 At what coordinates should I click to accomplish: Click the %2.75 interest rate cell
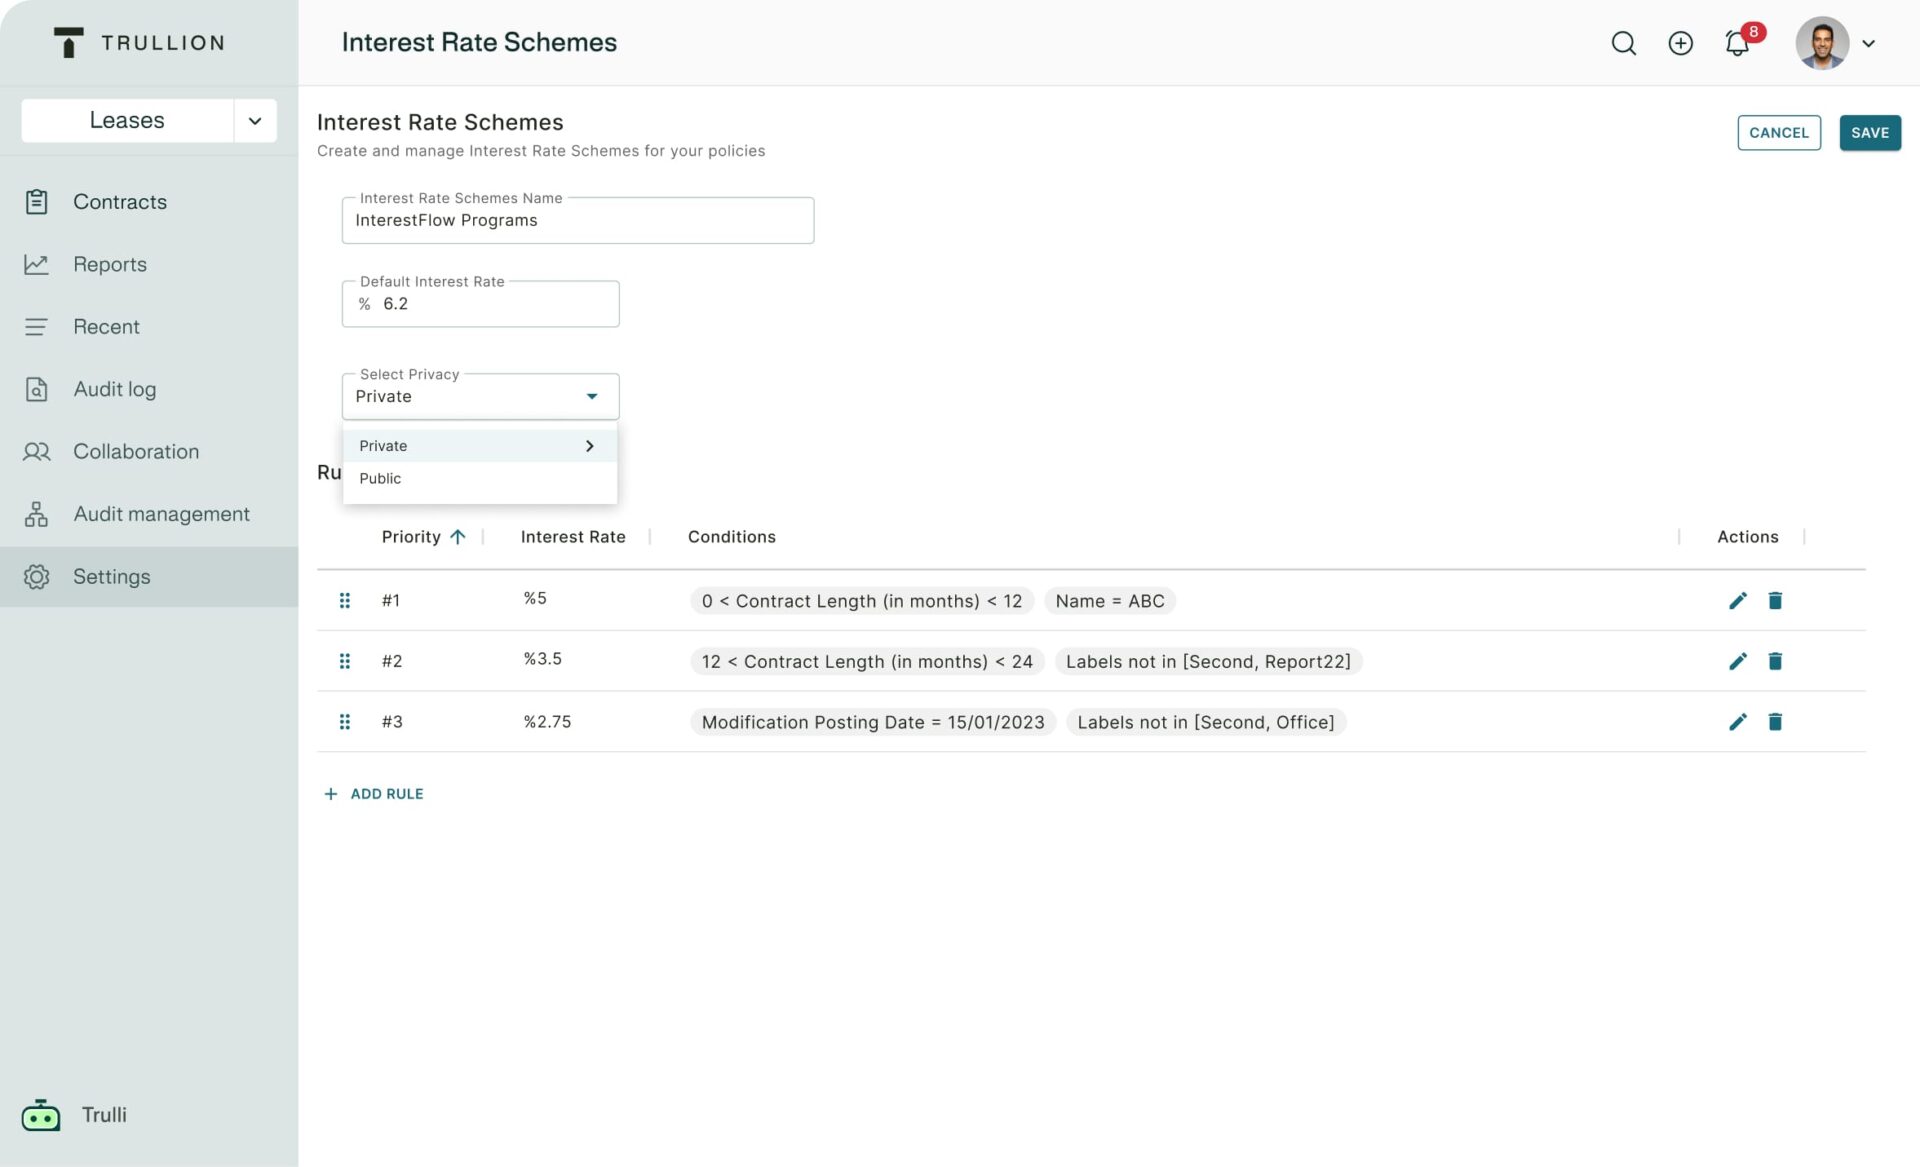click(x=548, y=722)
